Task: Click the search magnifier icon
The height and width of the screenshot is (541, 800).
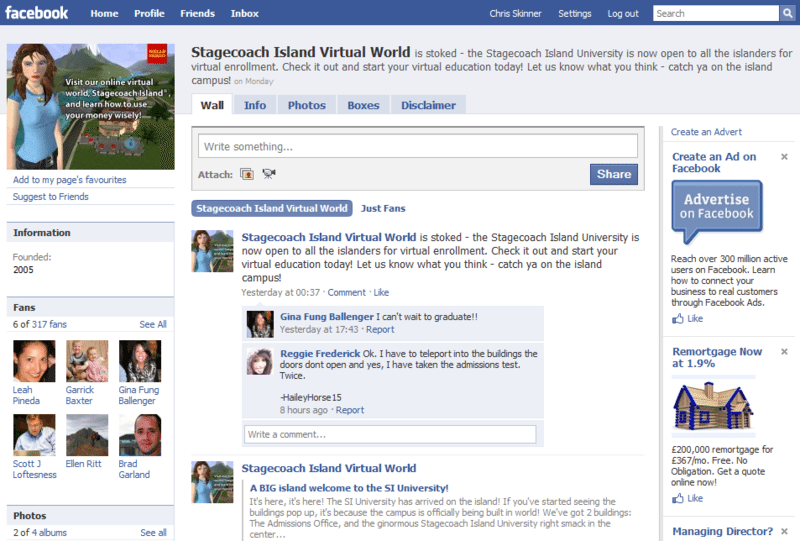Action: point(787,13)
